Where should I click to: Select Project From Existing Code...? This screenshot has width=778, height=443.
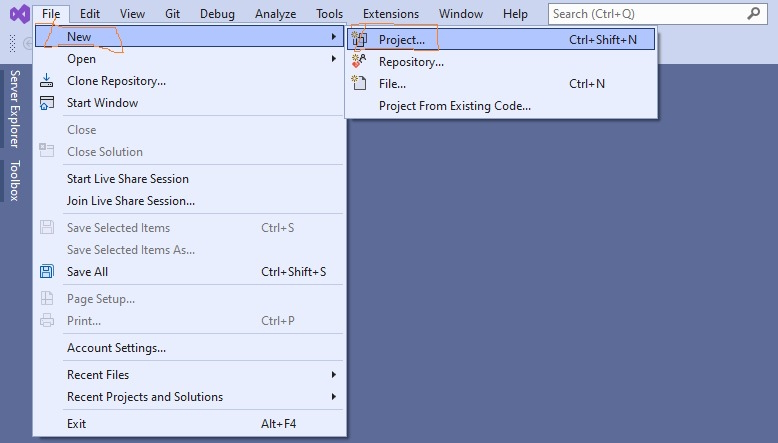click(x=501, y=106)
